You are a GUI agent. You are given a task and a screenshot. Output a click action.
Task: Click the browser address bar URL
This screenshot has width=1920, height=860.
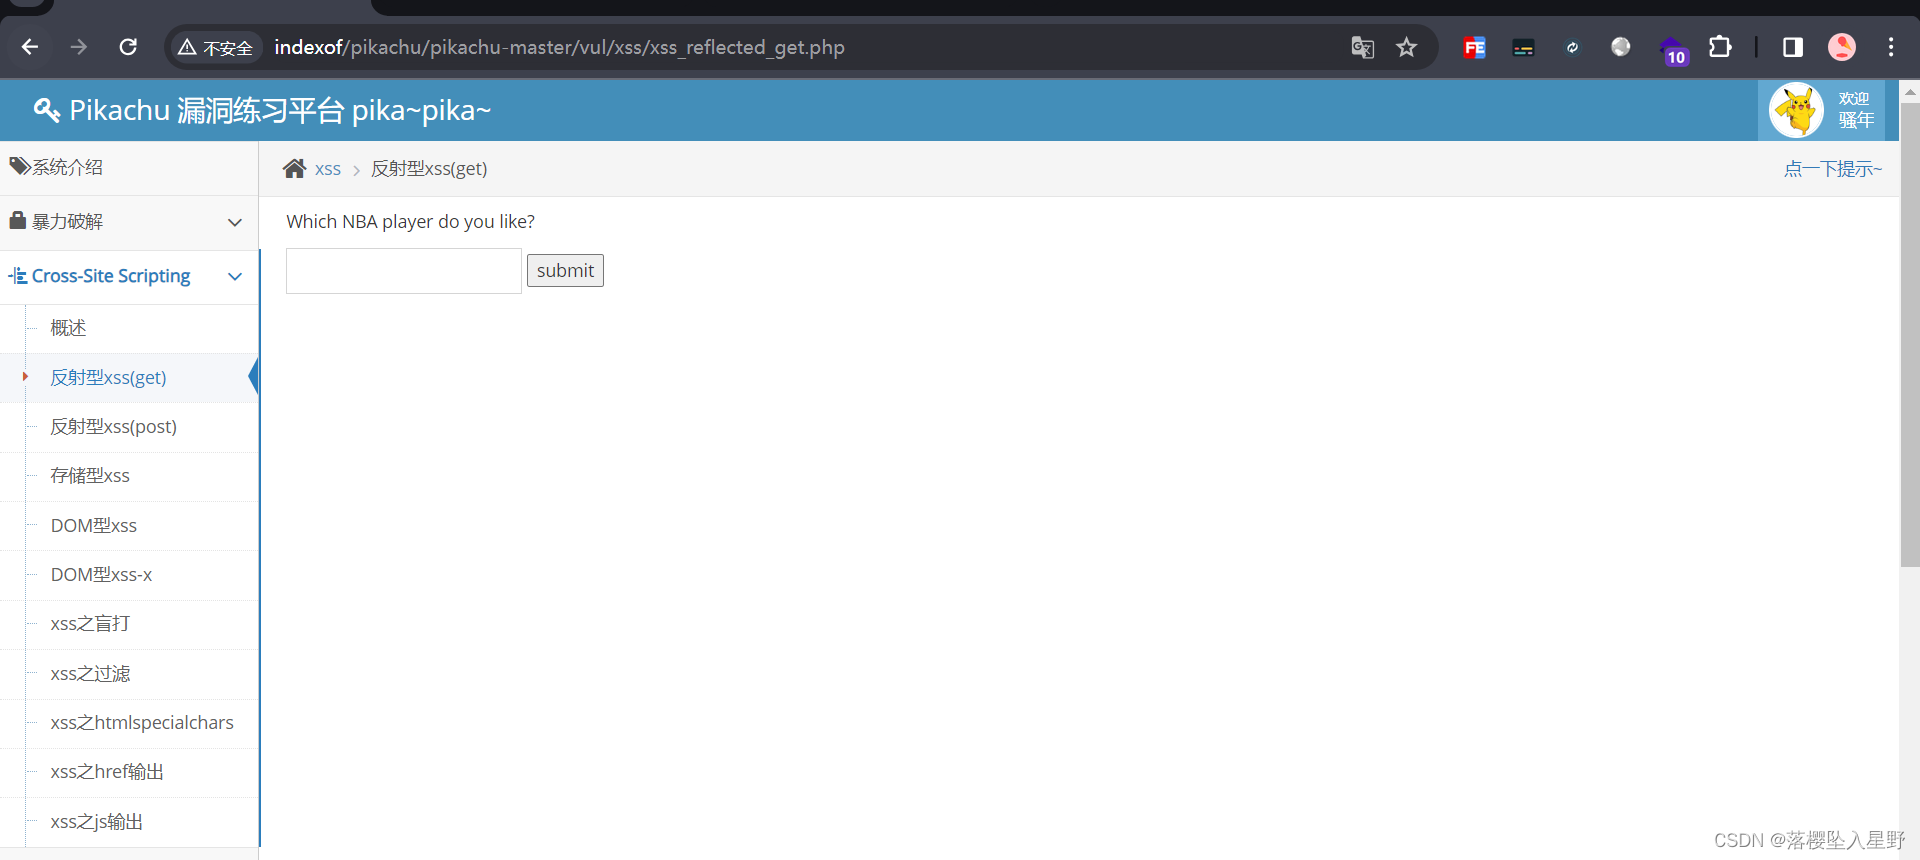pos(559,47)
